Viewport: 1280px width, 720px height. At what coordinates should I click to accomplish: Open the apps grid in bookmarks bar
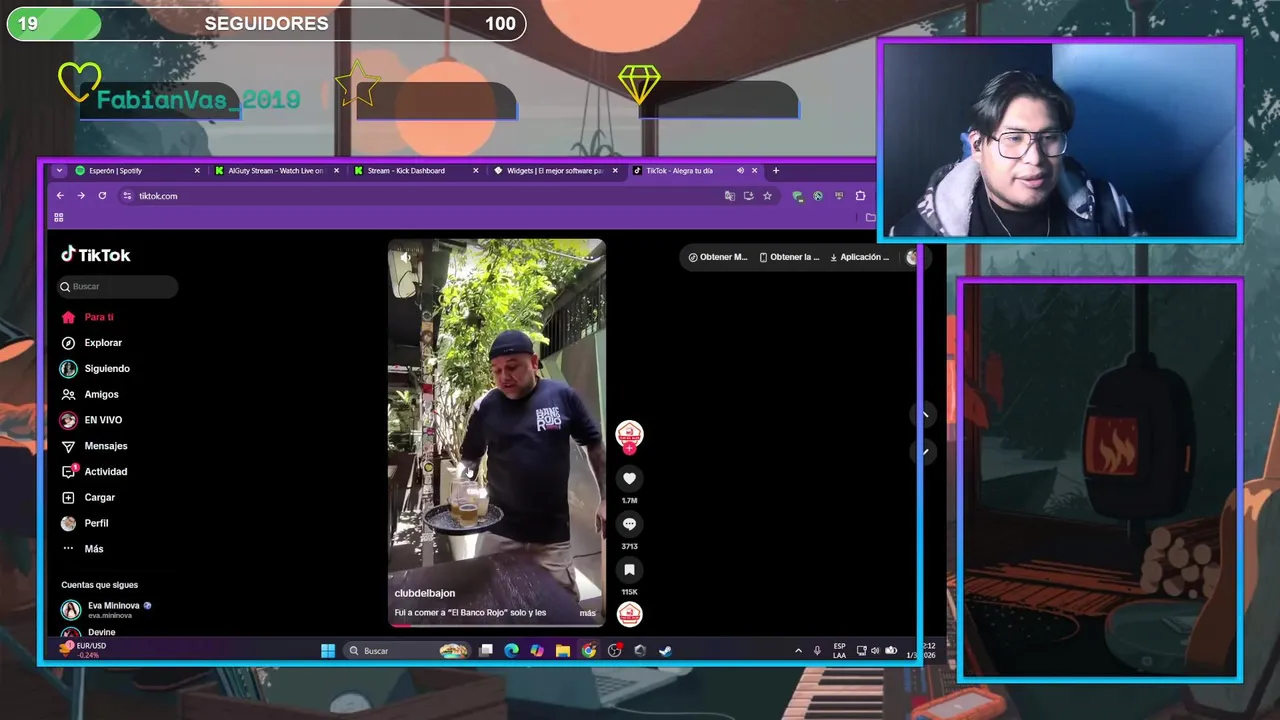58,217
